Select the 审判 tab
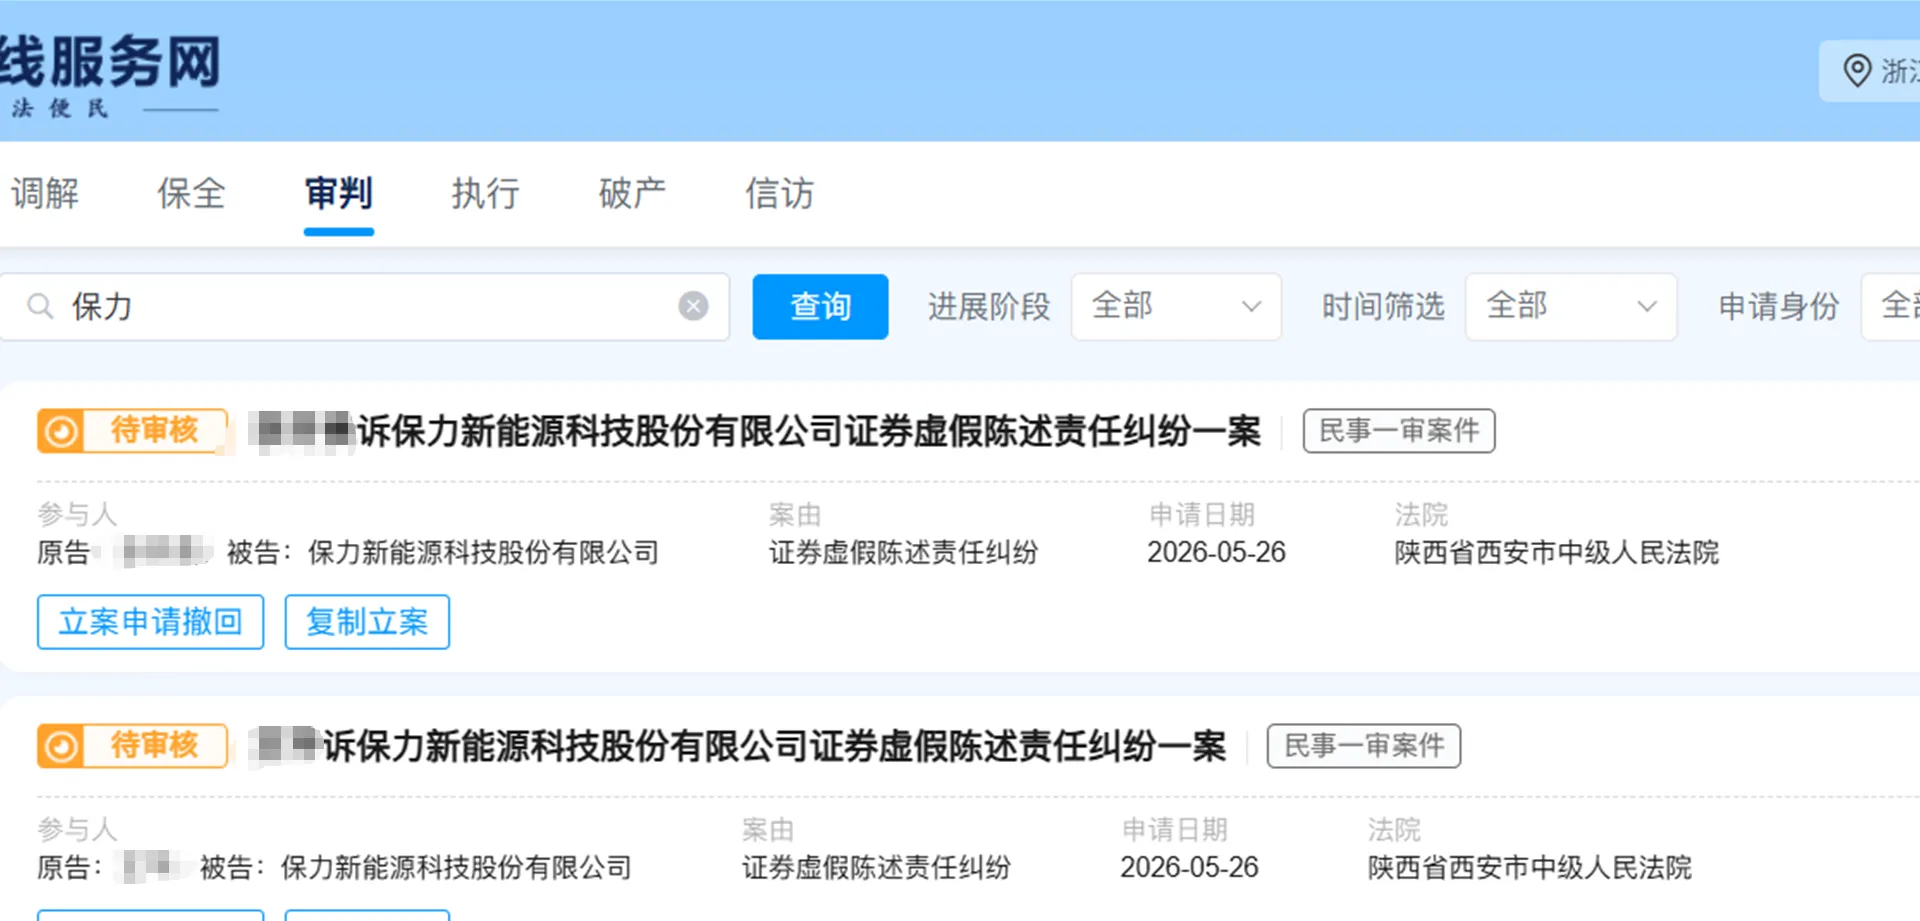Viewport: 1920px width, 921px height. pos(338,193)
